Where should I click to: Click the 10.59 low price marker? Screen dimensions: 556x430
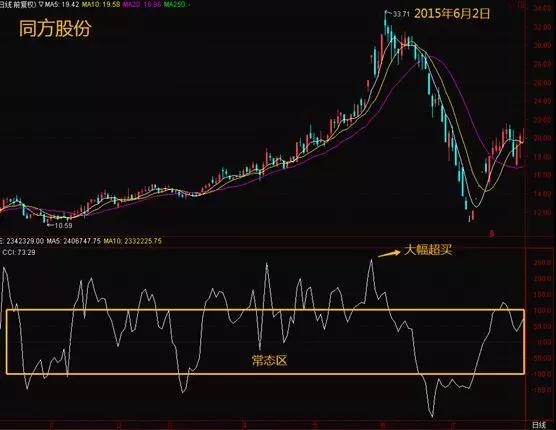[63, 225]
